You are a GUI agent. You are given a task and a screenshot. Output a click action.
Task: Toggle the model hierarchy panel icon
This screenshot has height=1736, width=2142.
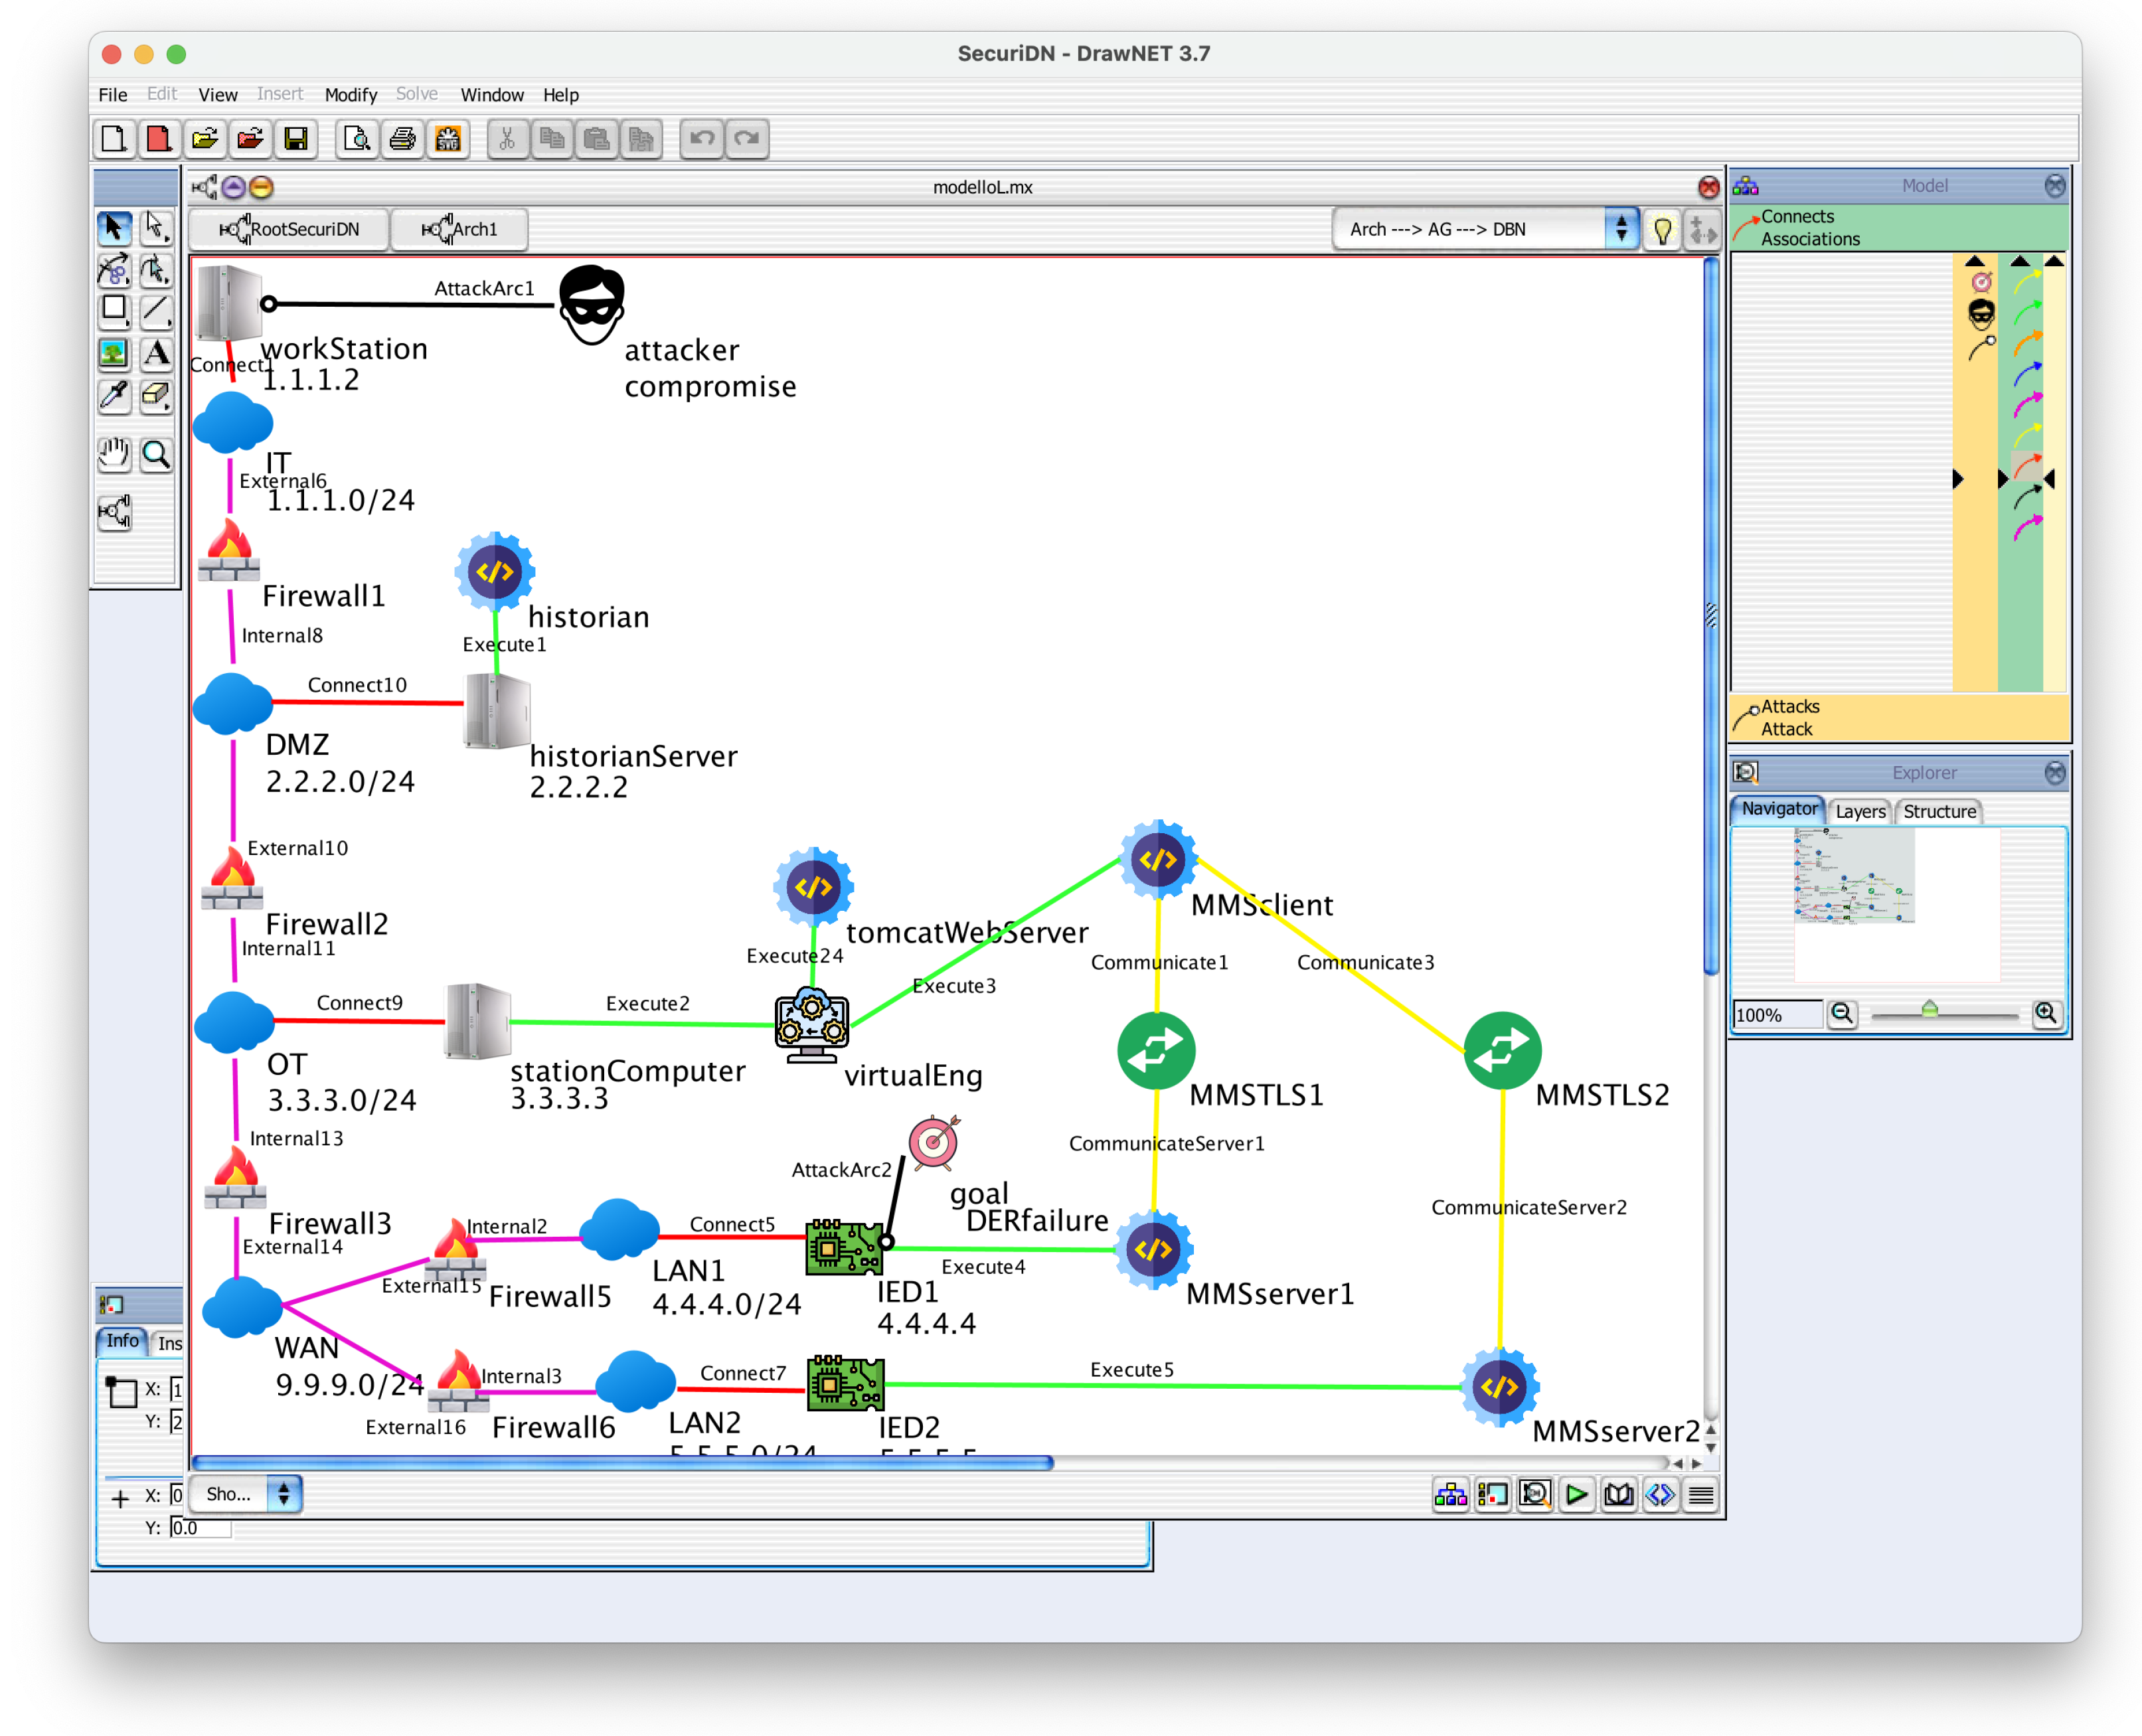(x=1450, y=1494)
